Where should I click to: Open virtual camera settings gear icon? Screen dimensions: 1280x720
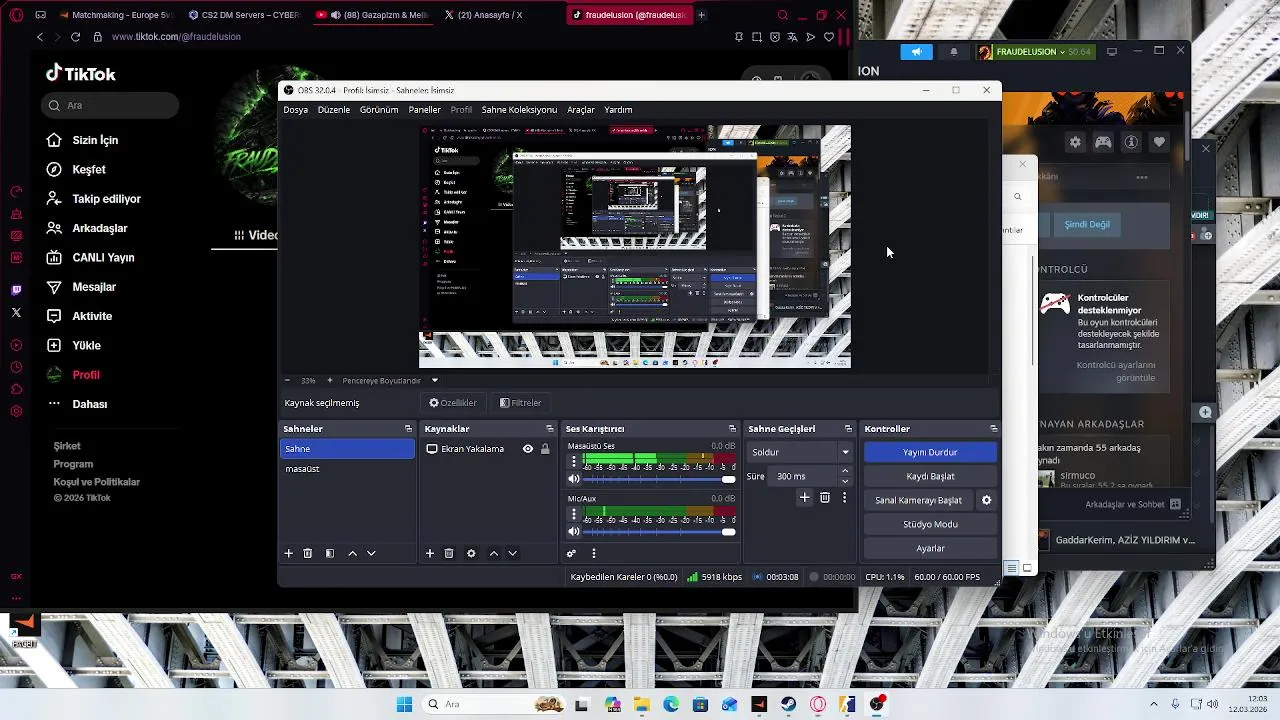[x=986, y=500]
